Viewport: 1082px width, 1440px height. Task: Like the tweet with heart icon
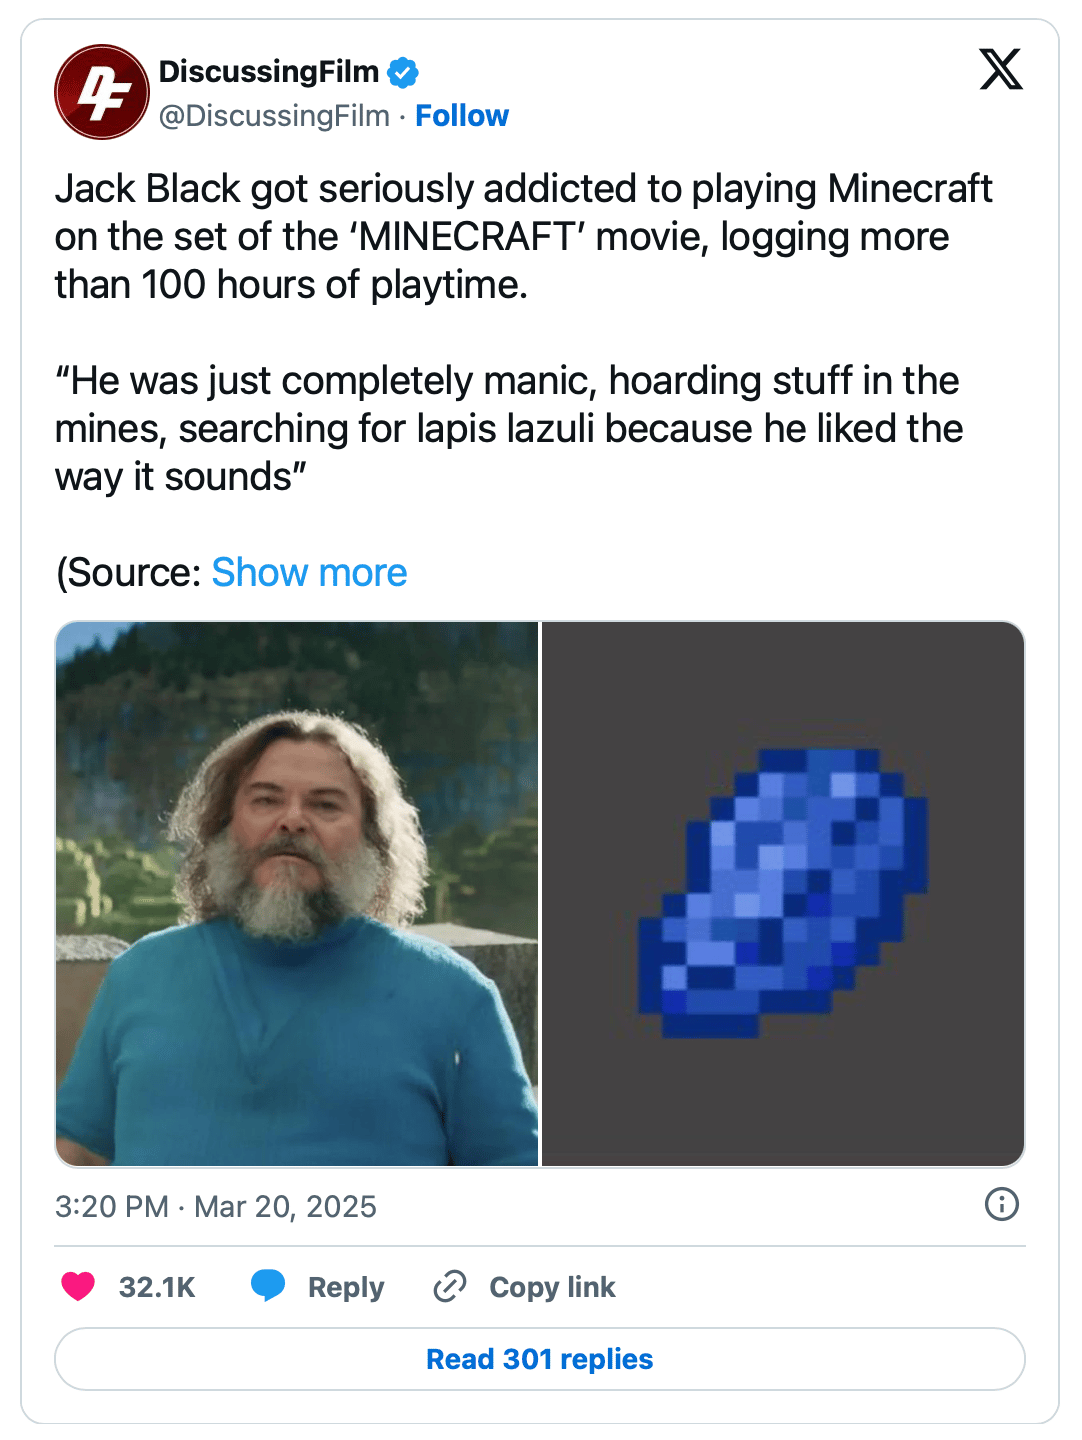[x=78, y=1286]
